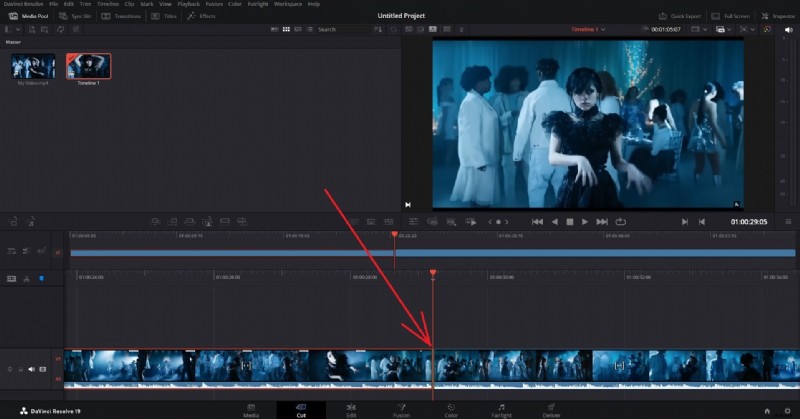
Task: Select Timeline 1 thumbnail in media pool
Action: pyautogui.click(x=88, y=66)
